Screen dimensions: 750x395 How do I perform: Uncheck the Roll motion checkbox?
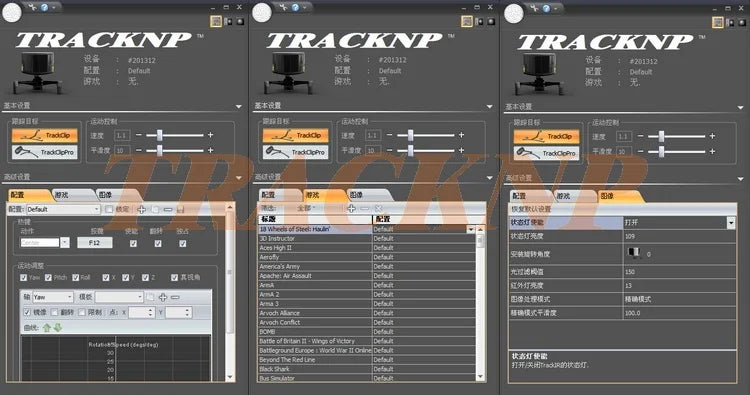(76, 277)
